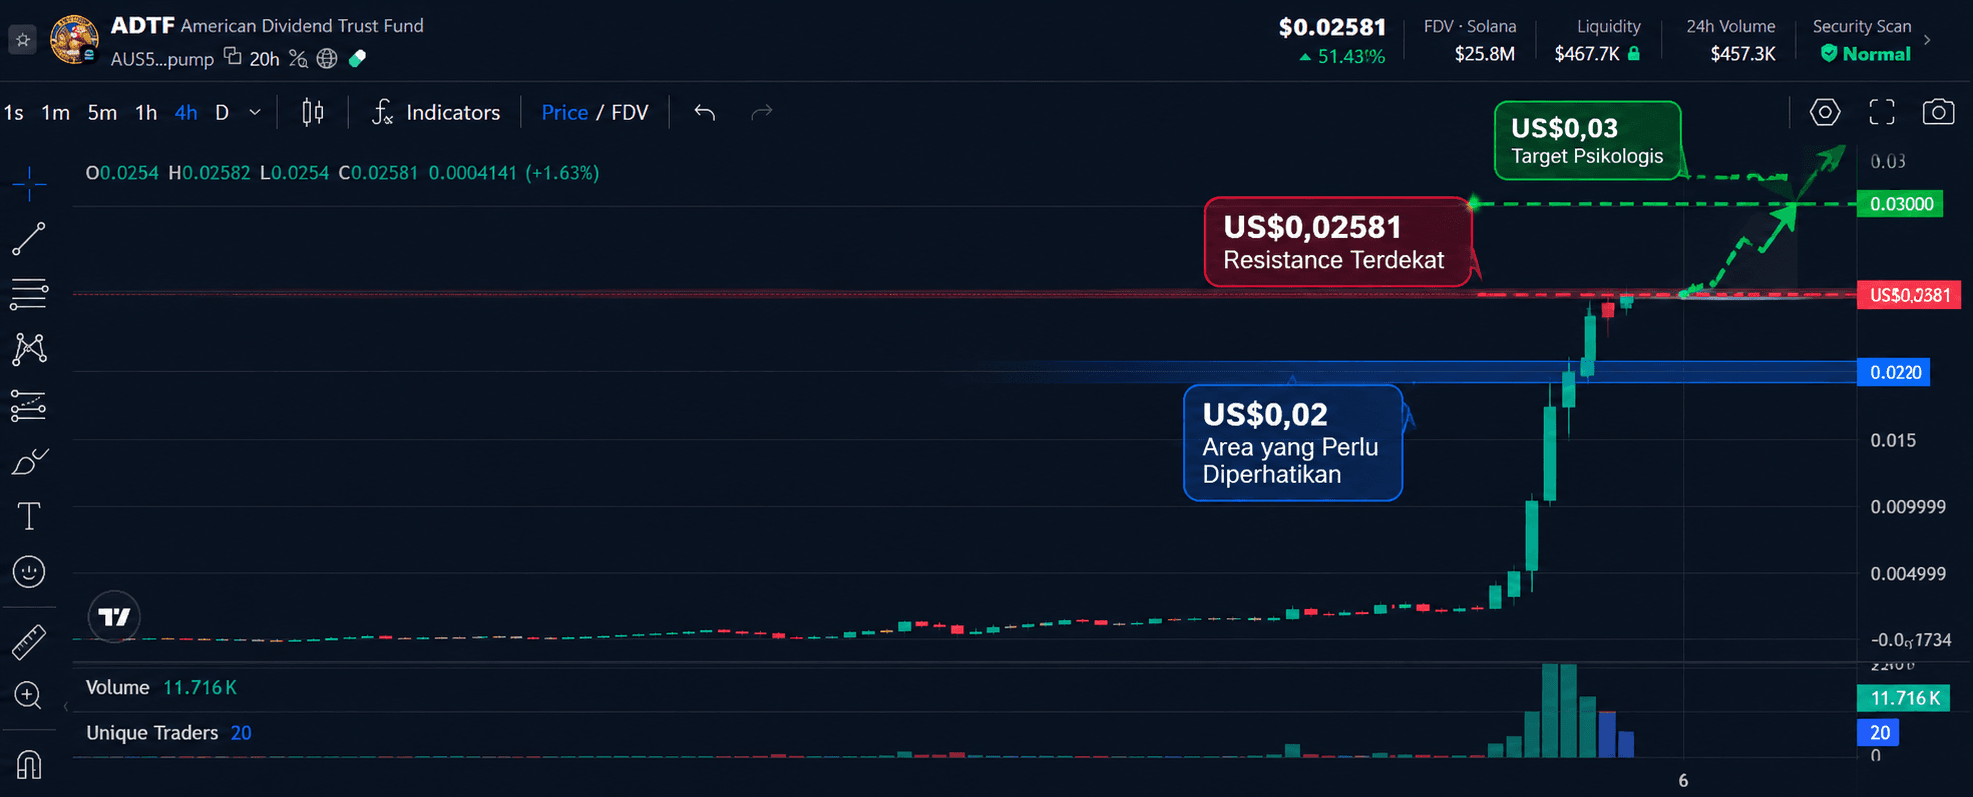Select the 1s timeframe
This screenshot has height=797, width=1973.
click(x=14, y=112)
